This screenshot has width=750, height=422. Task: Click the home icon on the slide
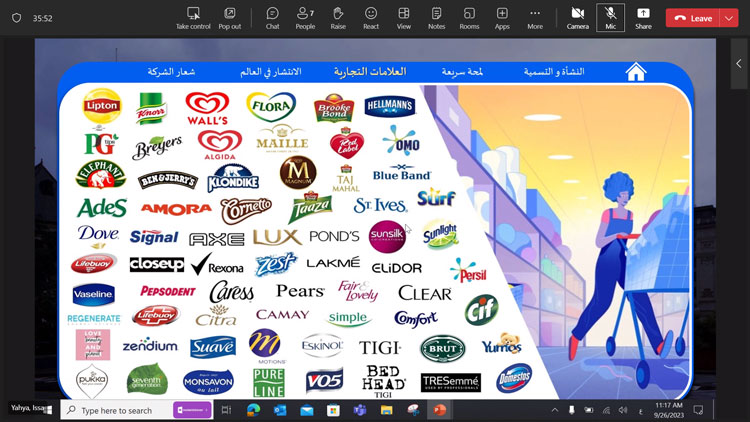pyautogui.click(x=635, y=72)
